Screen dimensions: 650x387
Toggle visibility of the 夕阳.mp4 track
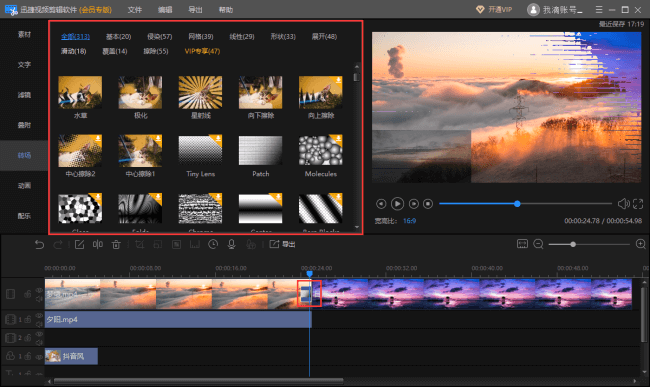39,316
